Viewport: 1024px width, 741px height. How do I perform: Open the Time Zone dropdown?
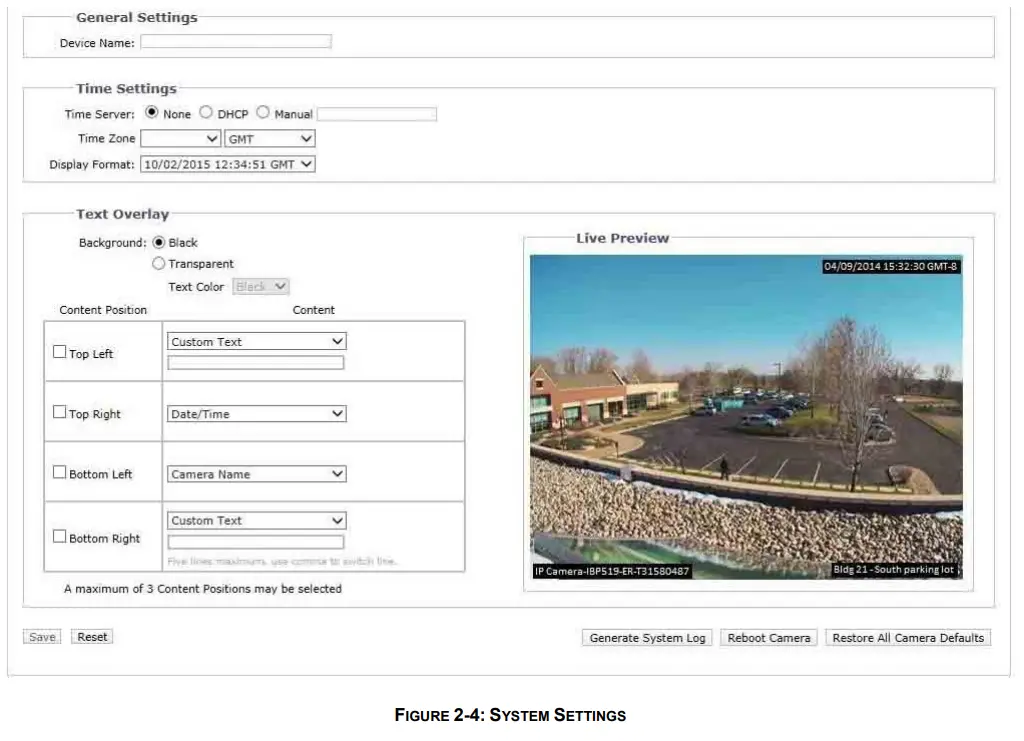181,139
